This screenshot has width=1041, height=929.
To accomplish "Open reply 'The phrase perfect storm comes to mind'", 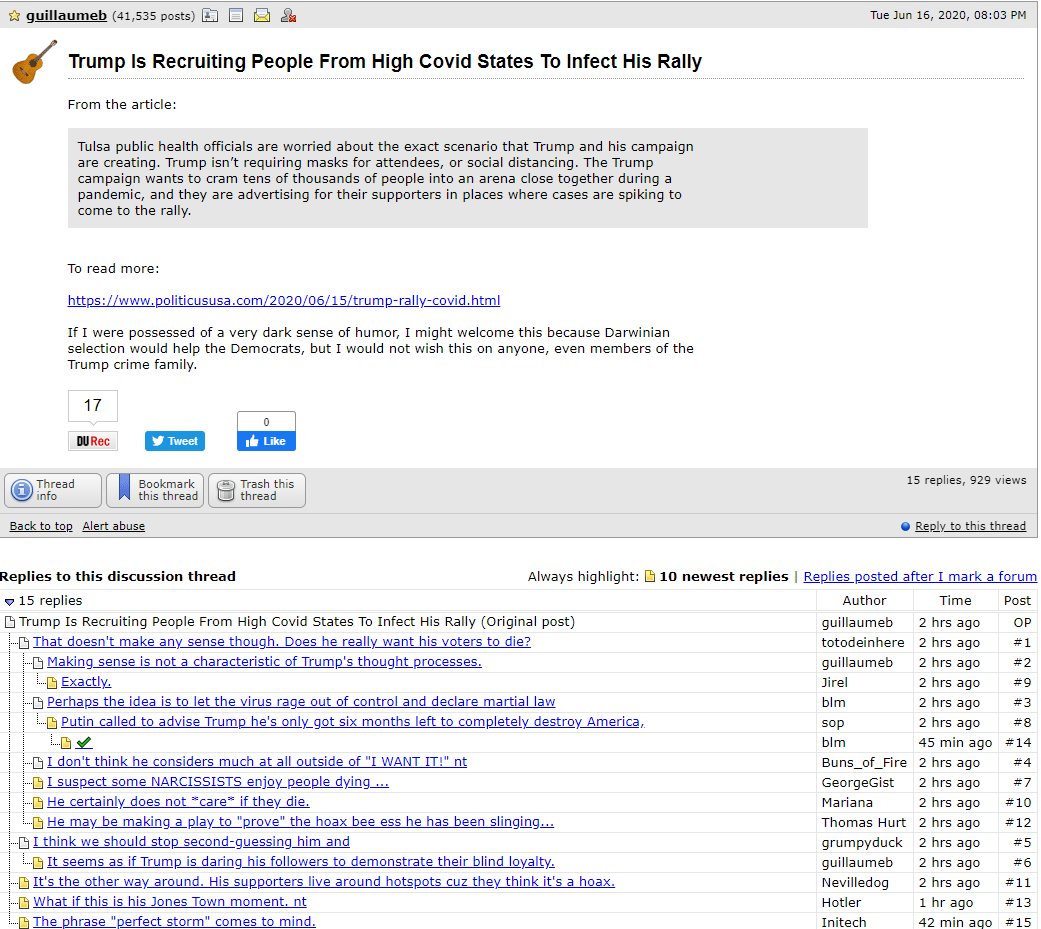I will tap(175, 921).
